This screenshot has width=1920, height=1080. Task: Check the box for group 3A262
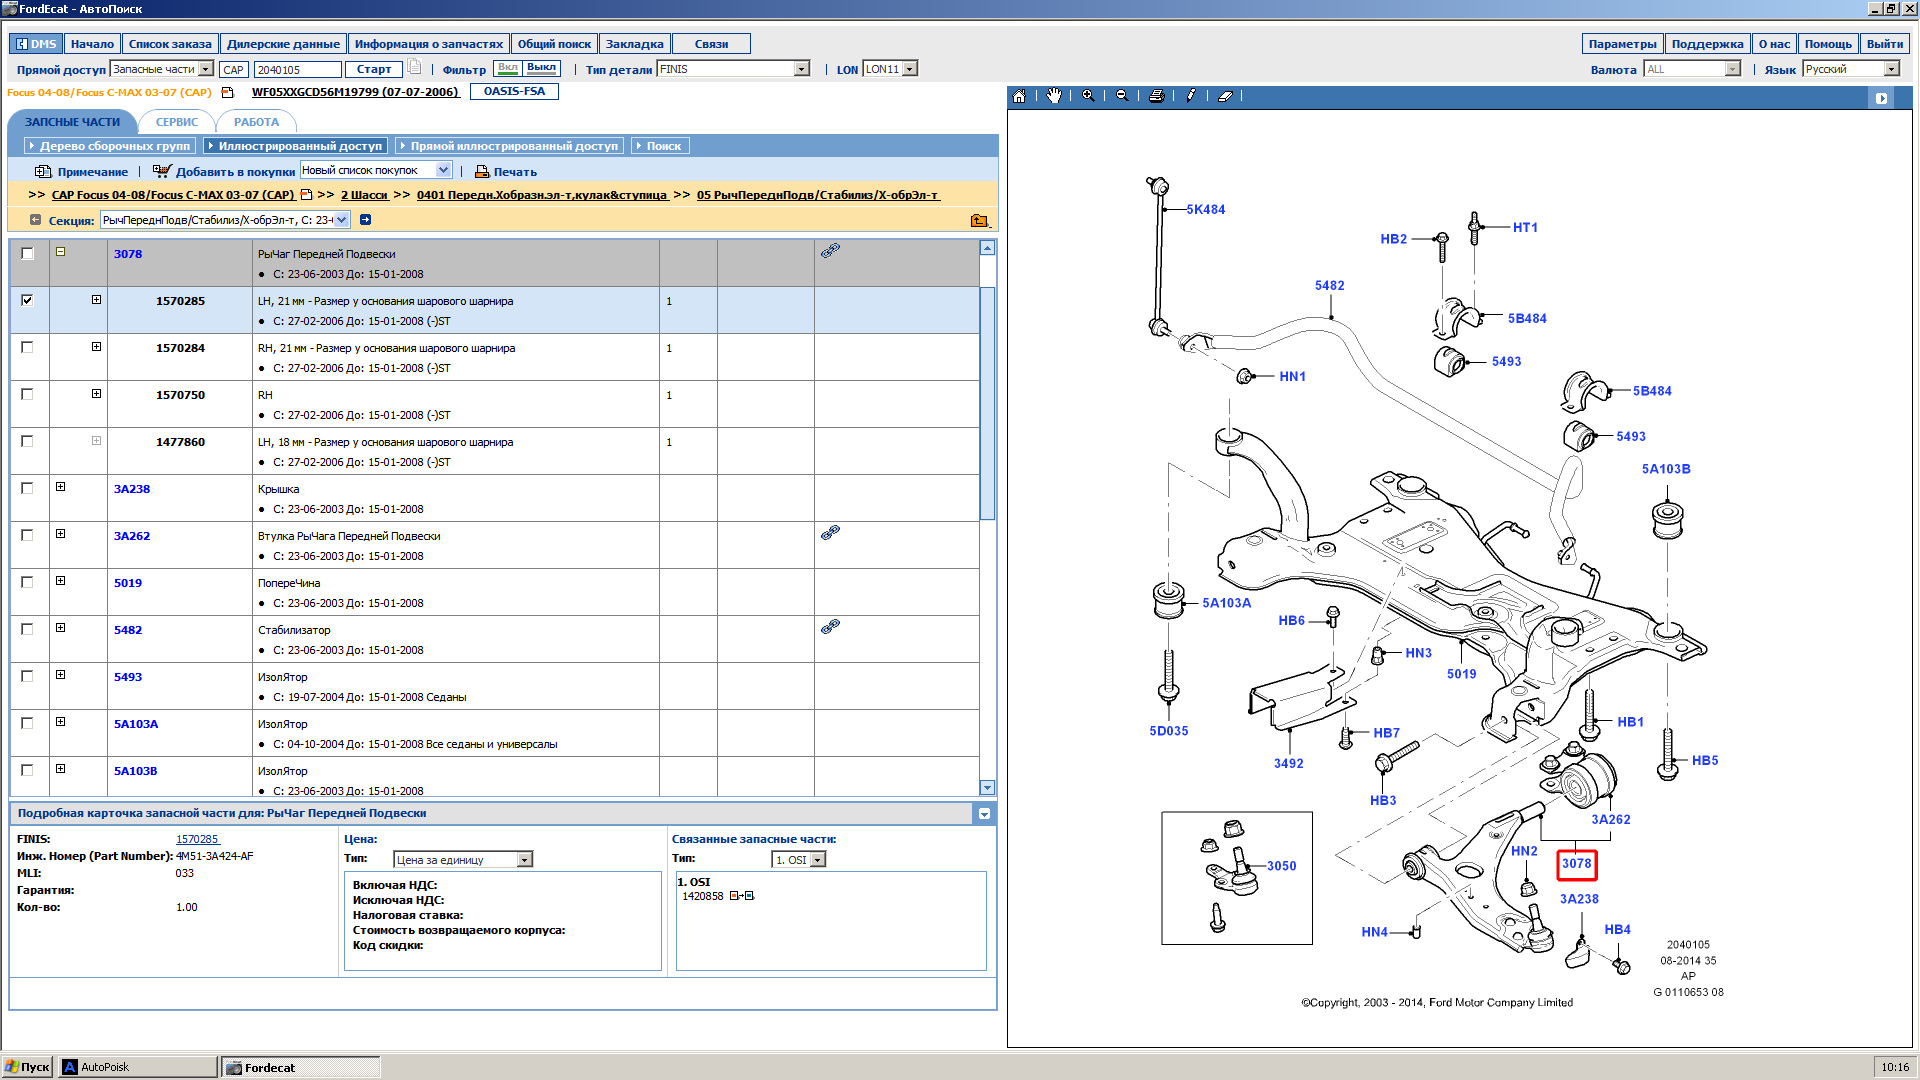27,535
